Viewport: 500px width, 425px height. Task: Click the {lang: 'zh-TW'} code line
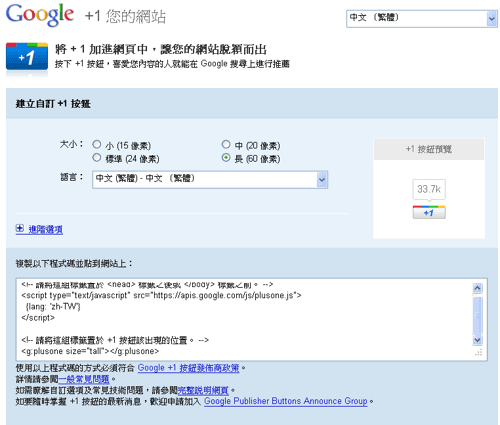click(x=53, y=306)
